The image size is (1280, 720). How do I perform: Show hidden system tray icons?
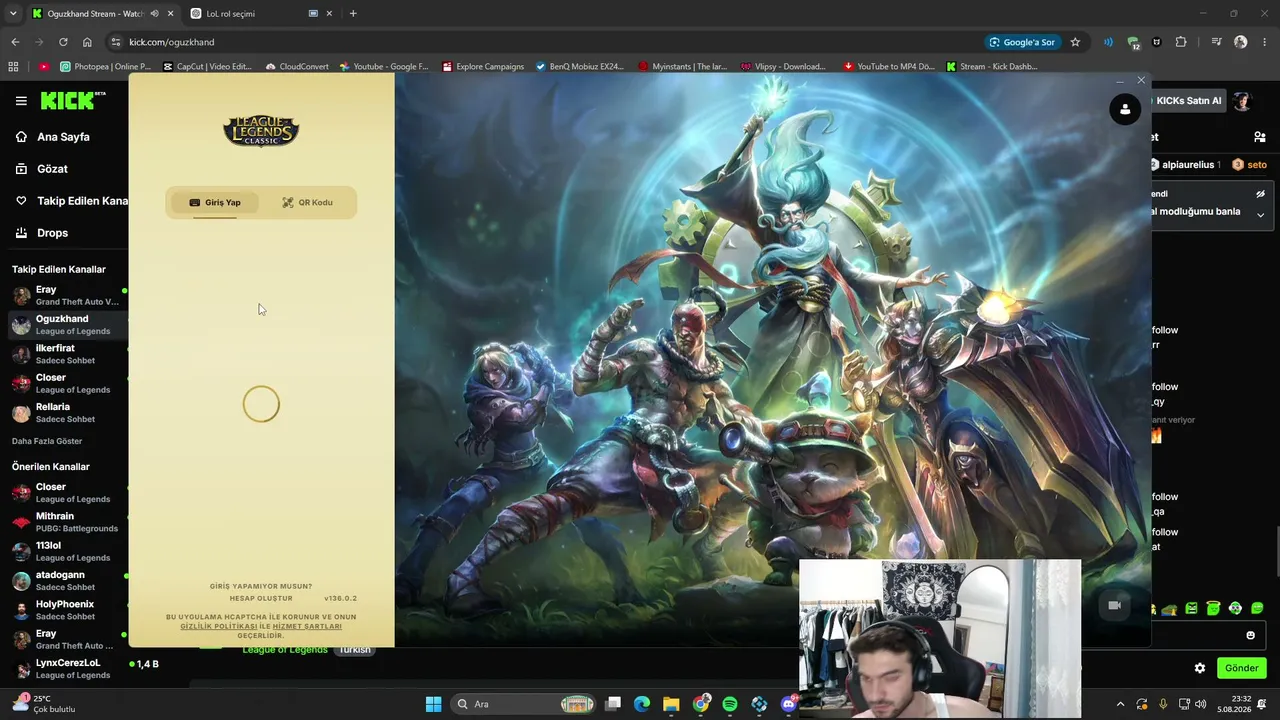[1120, 704]
